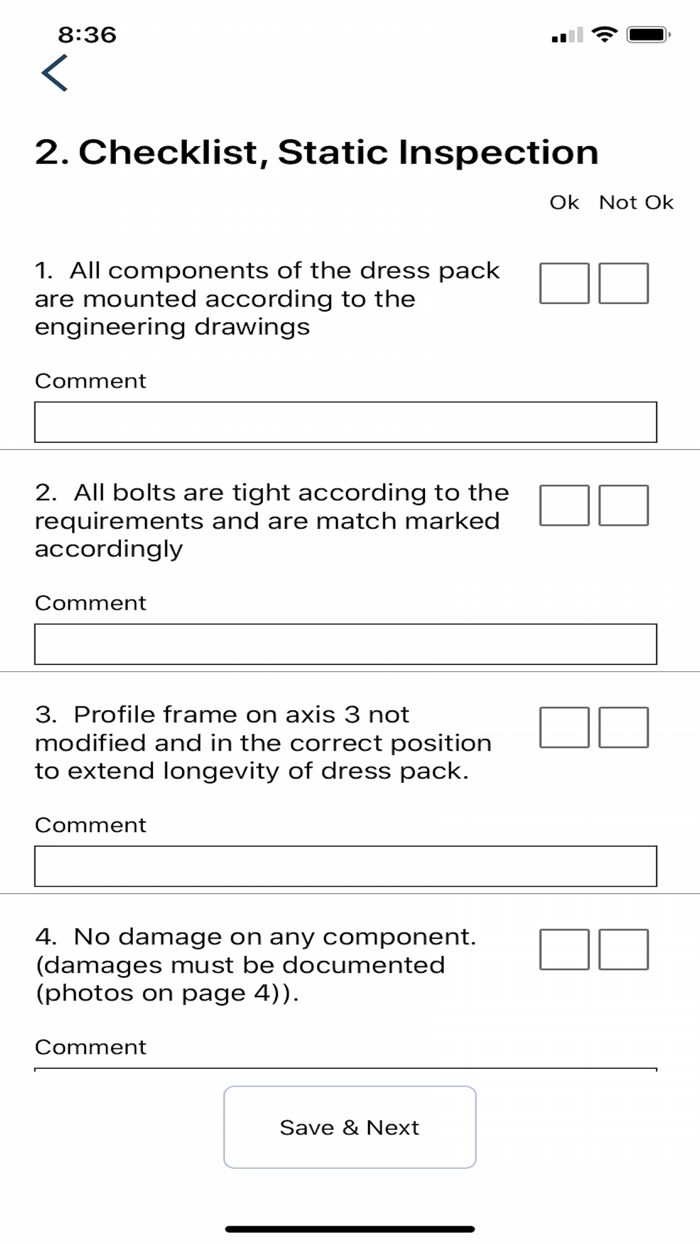Tap the Not Ok column header
This screenshot has height=1244, width=700.
[636, 203]
